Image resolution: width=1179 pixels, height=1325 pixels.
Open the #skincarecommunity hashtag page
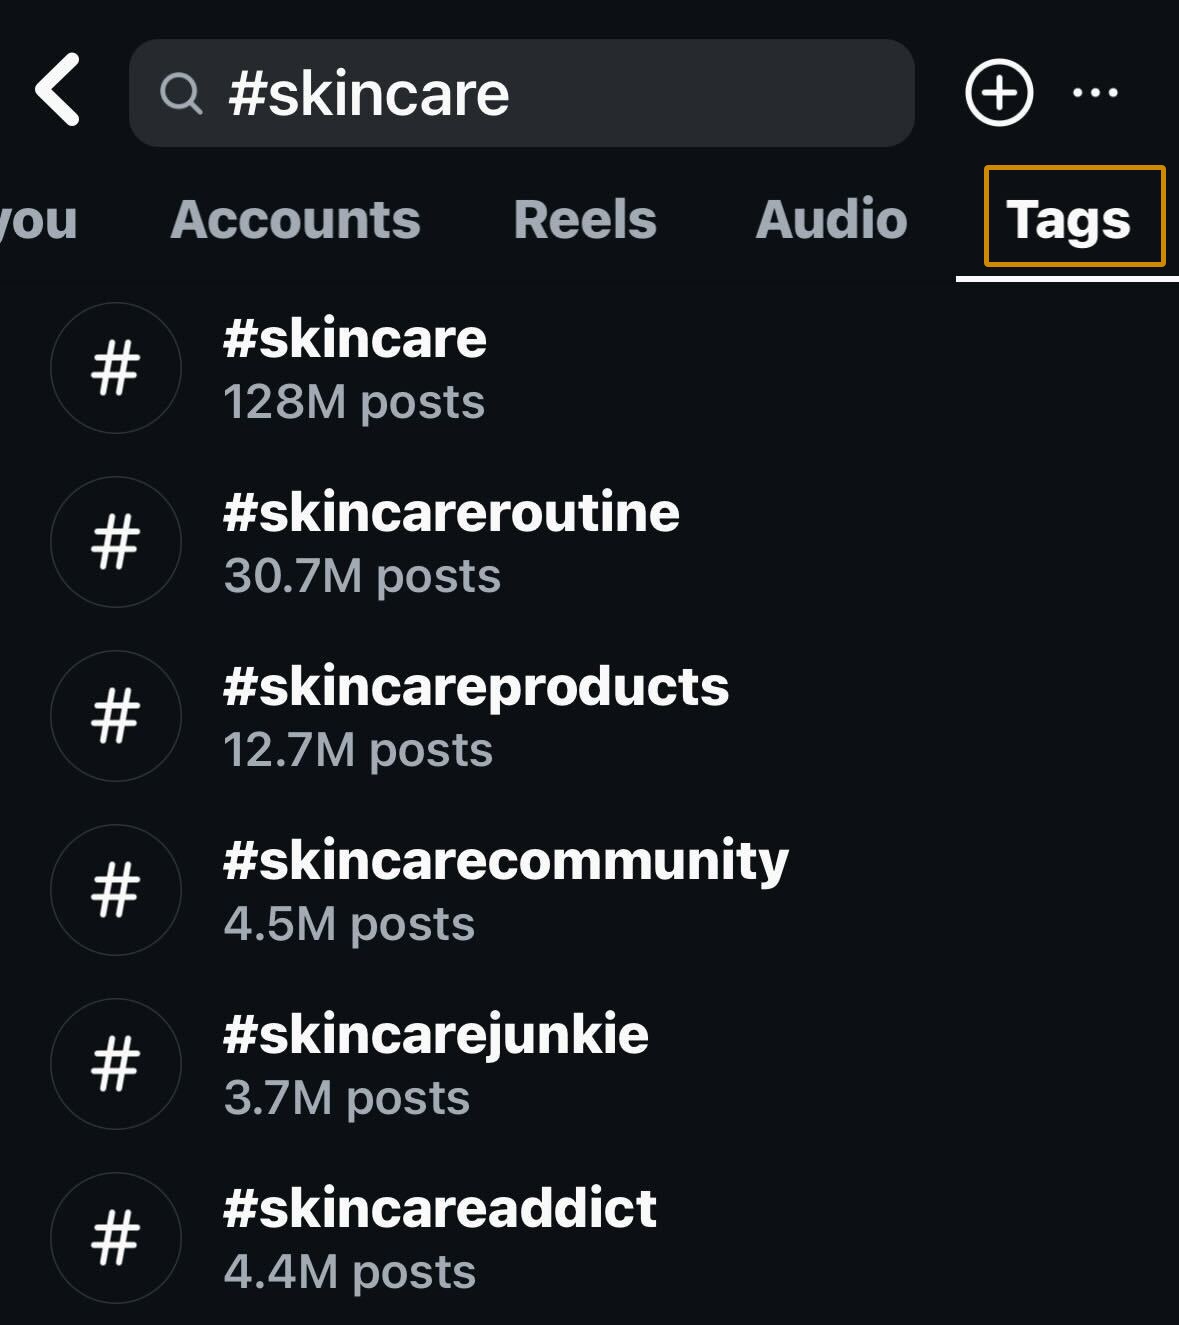point(505,890)
